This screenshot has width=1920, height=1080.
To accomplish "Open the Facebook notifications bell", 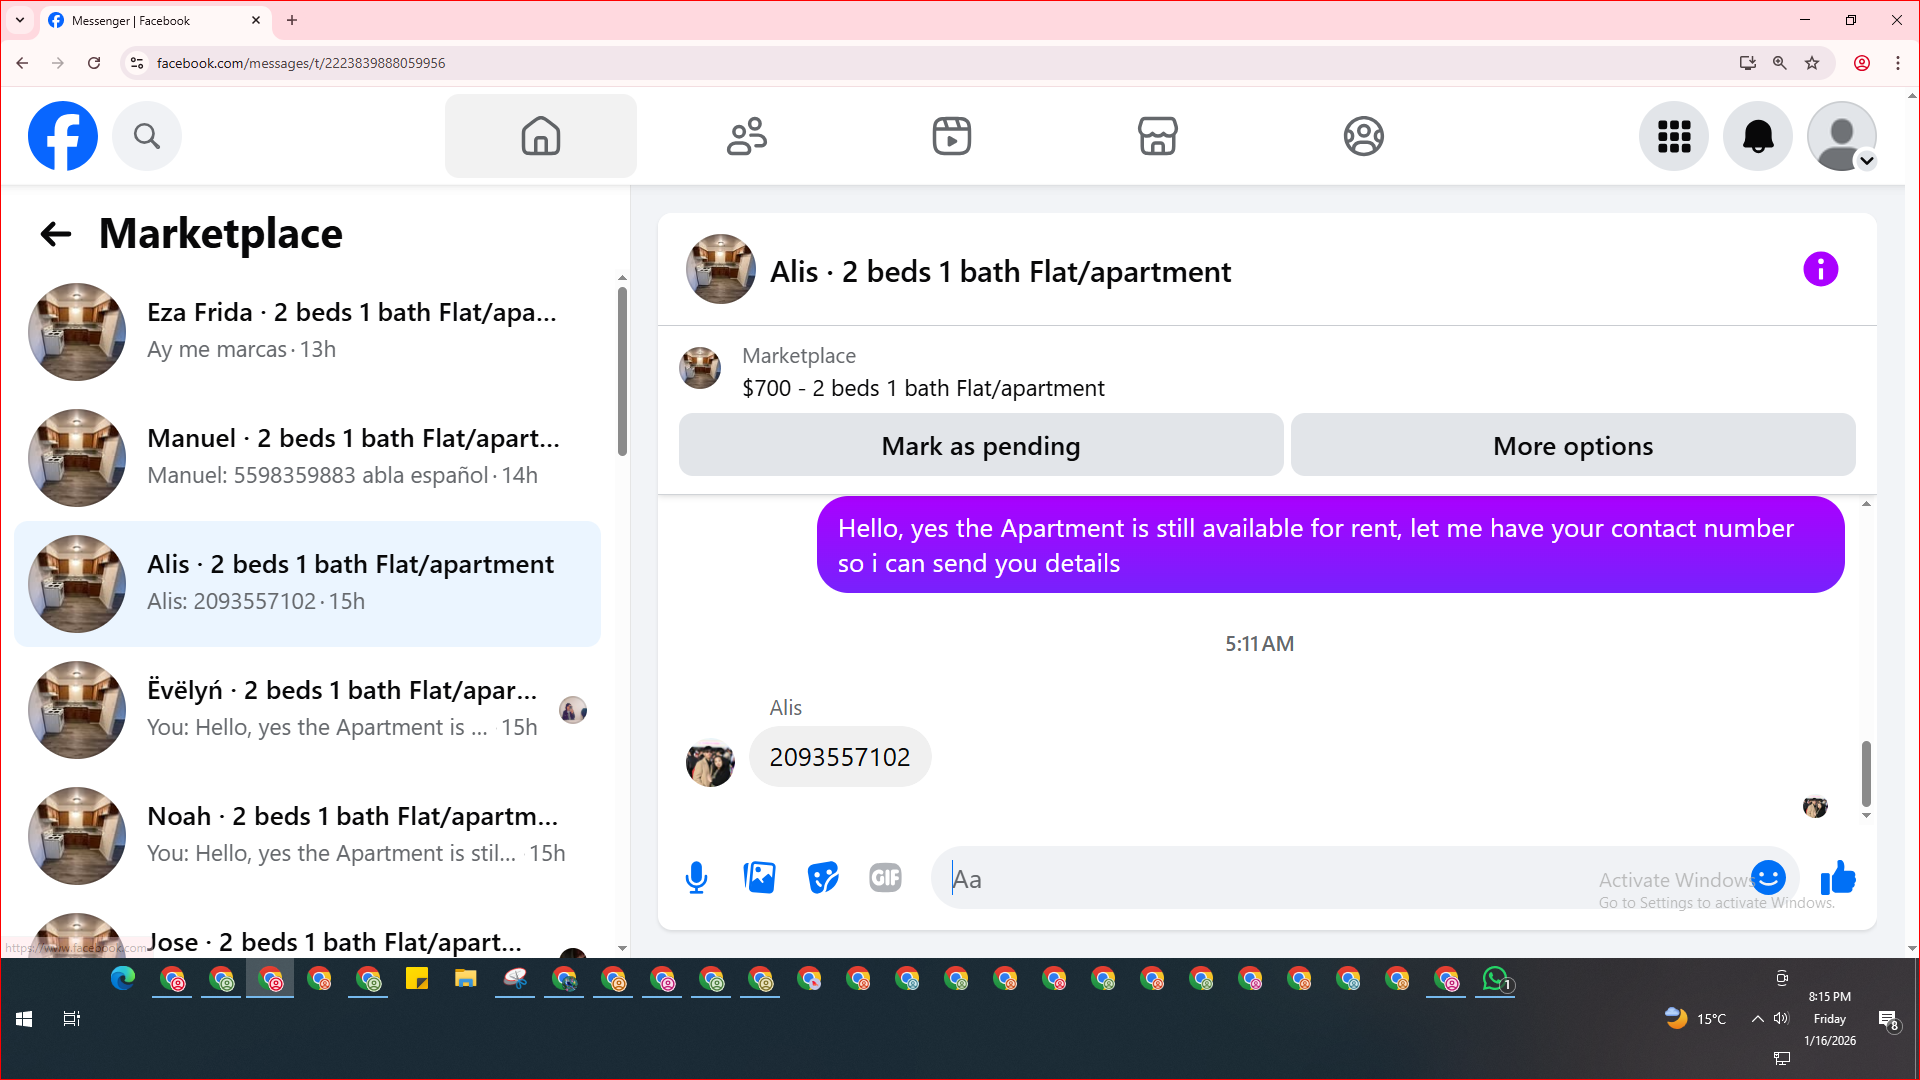I will (x=1757, y=136).
